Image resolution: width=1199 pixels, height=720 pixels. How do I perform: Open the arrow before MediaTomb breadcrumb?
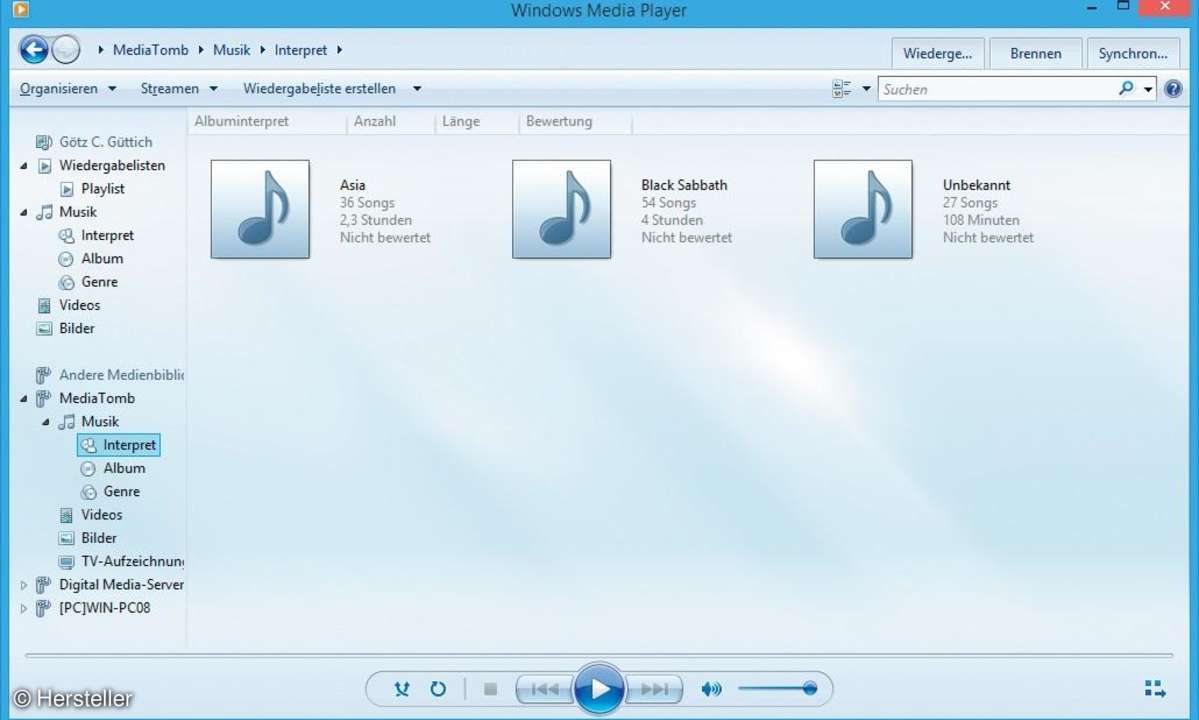tap(100, 50)
